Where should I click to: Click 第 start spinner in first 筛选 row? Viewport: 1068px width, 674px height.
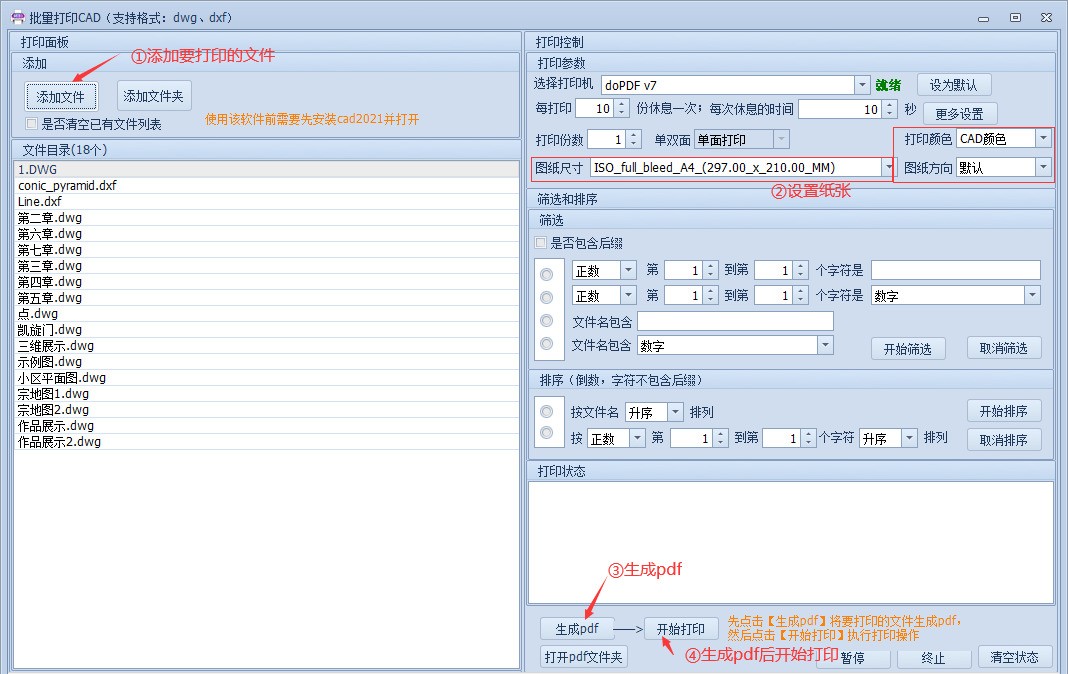[691, 270]
